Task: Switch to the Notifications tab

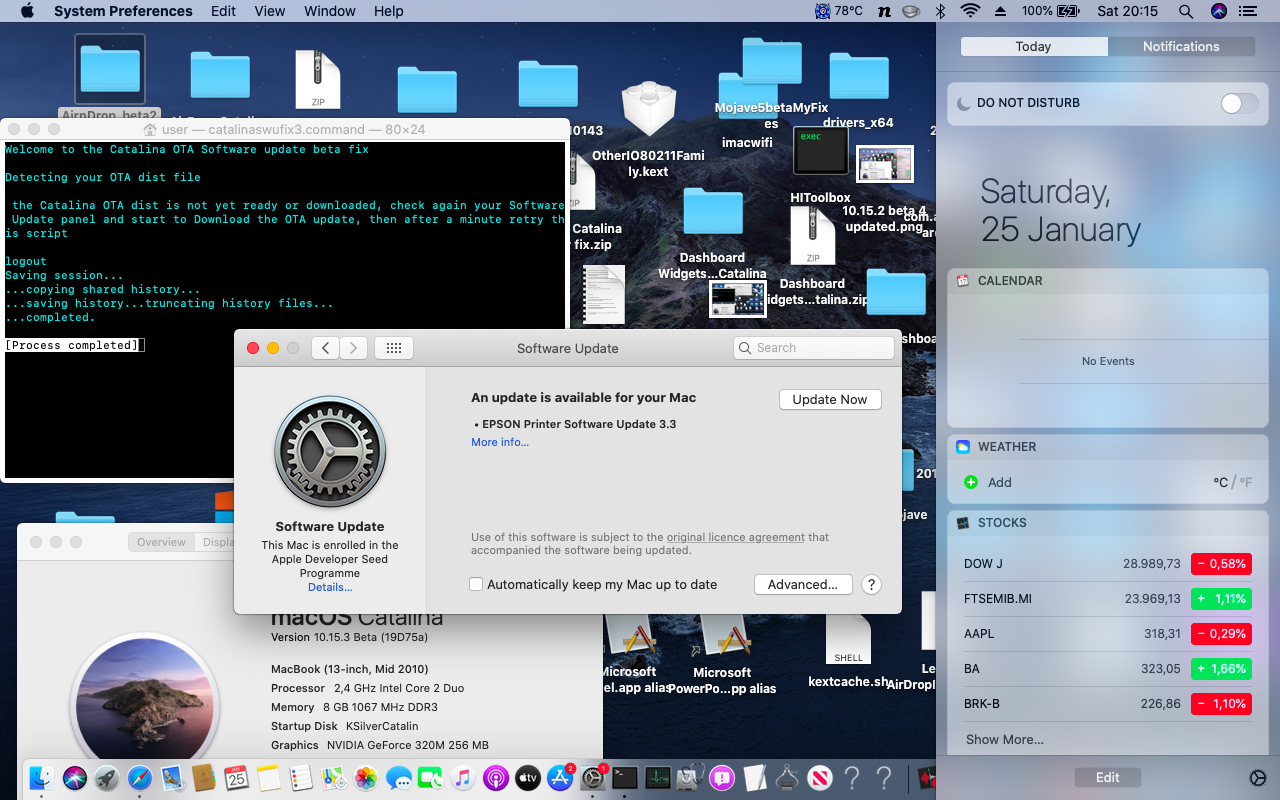Action: pos(1181,46)
